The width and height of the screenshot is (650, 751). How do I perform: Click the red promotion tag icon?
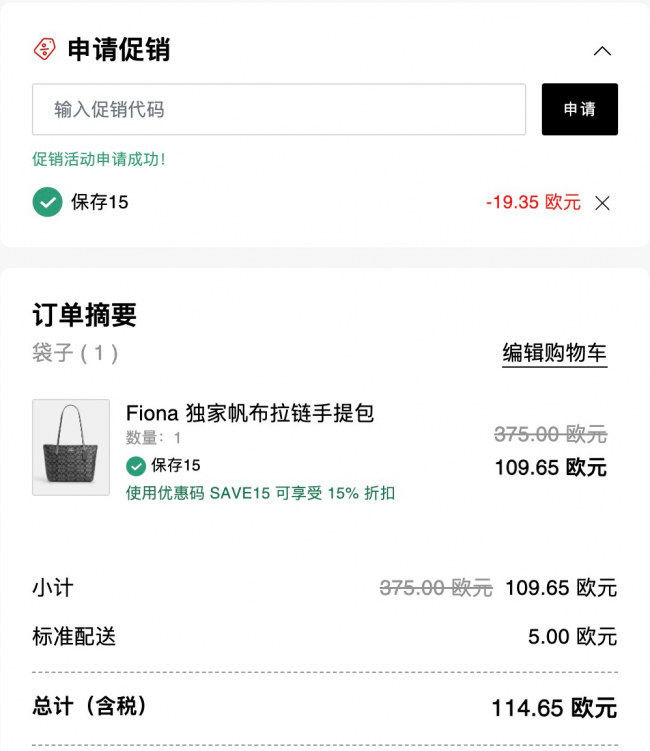pyautogui.click(x=45, y=49)
